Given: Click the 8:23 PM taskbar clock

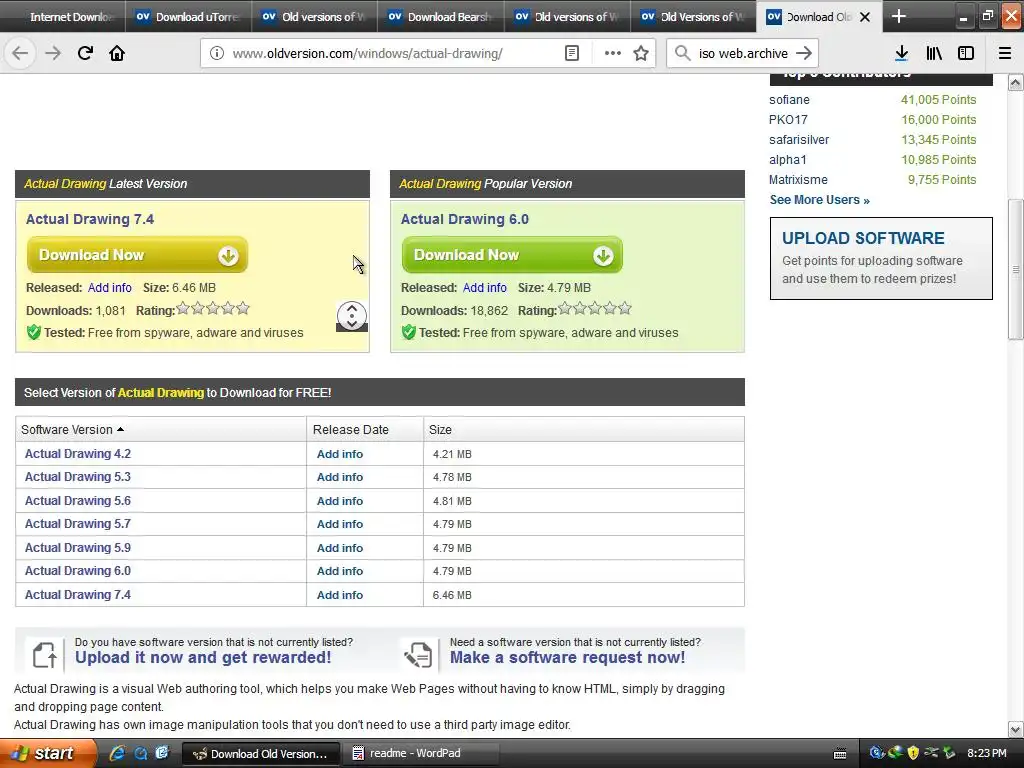Looking at the screenshot, I should click(987, 753).
